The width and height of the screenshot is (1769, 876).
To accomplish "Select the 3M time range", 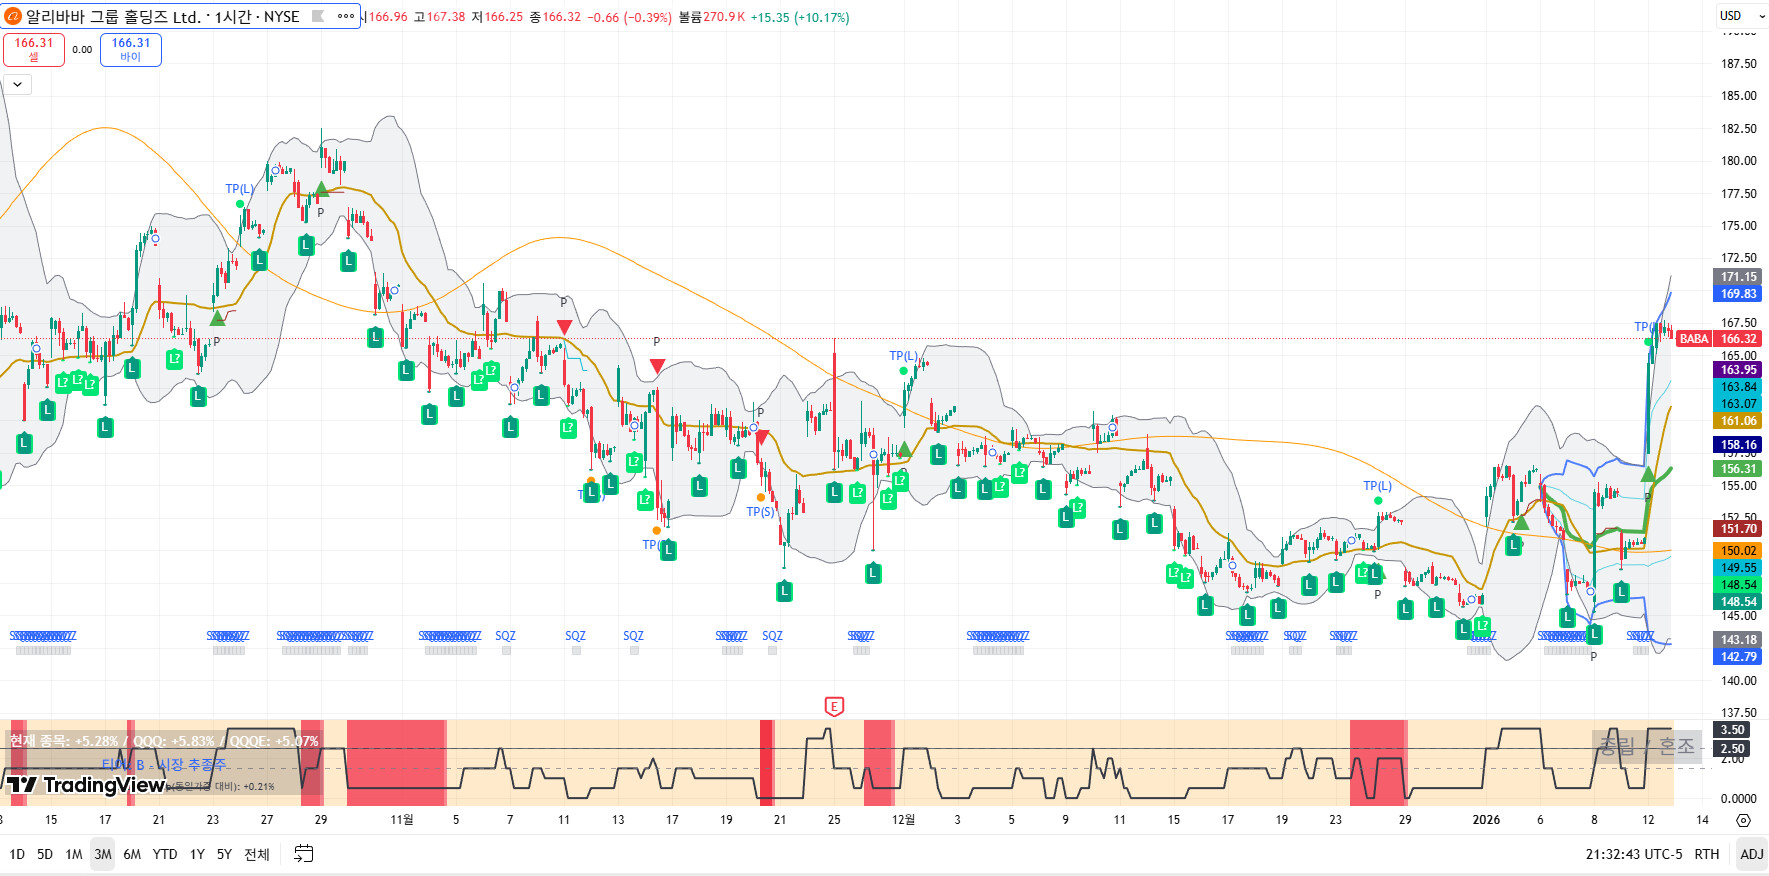I will pos(103,854).
